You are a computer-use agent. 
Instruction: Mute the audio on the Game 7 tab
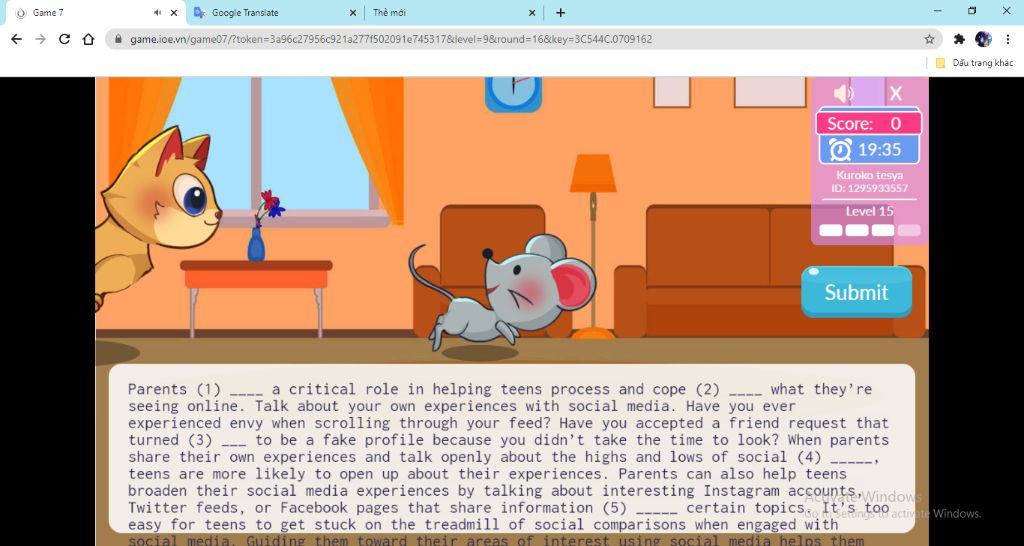click(x=158, y=12)
